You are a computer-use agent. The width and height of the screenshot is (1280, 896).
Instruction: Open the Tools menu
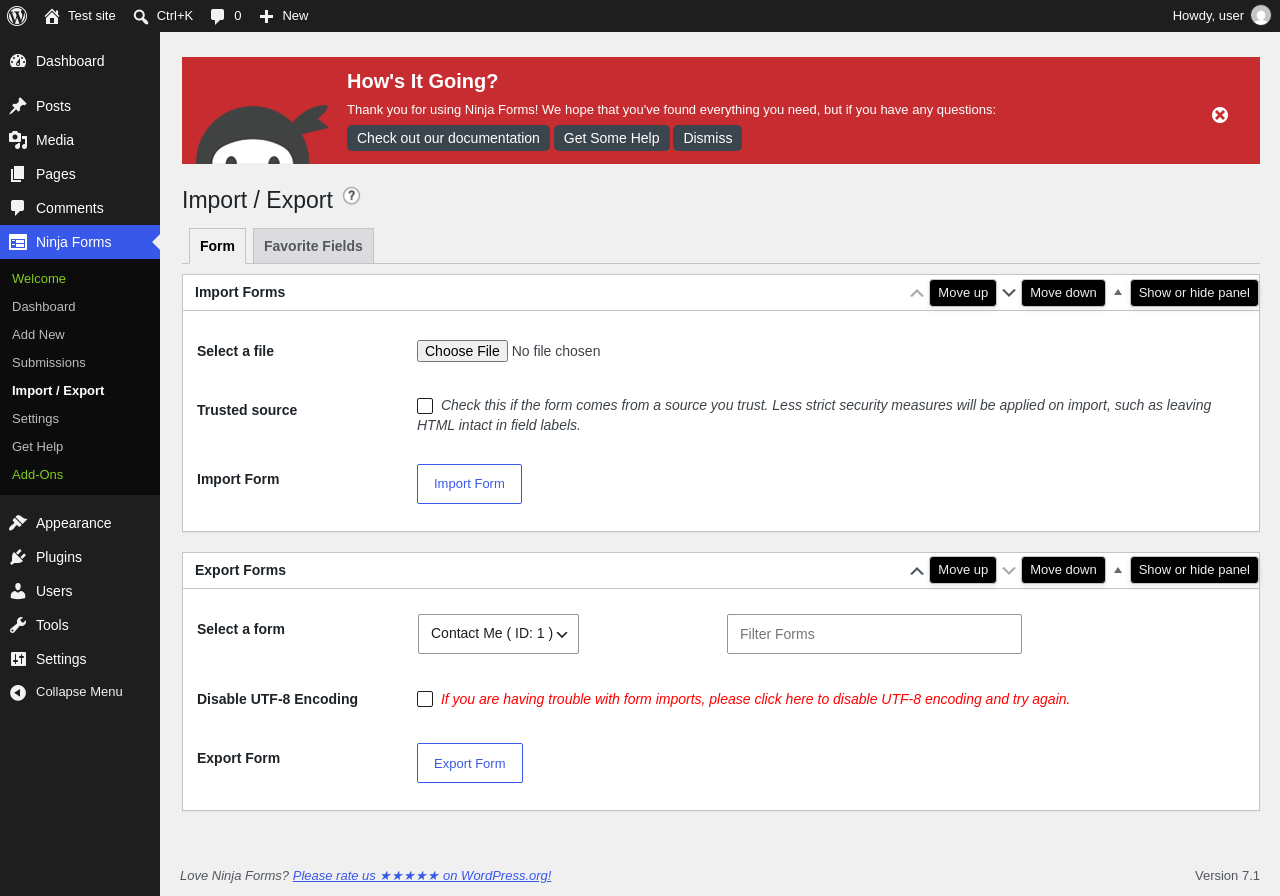[x=80, y=625]
